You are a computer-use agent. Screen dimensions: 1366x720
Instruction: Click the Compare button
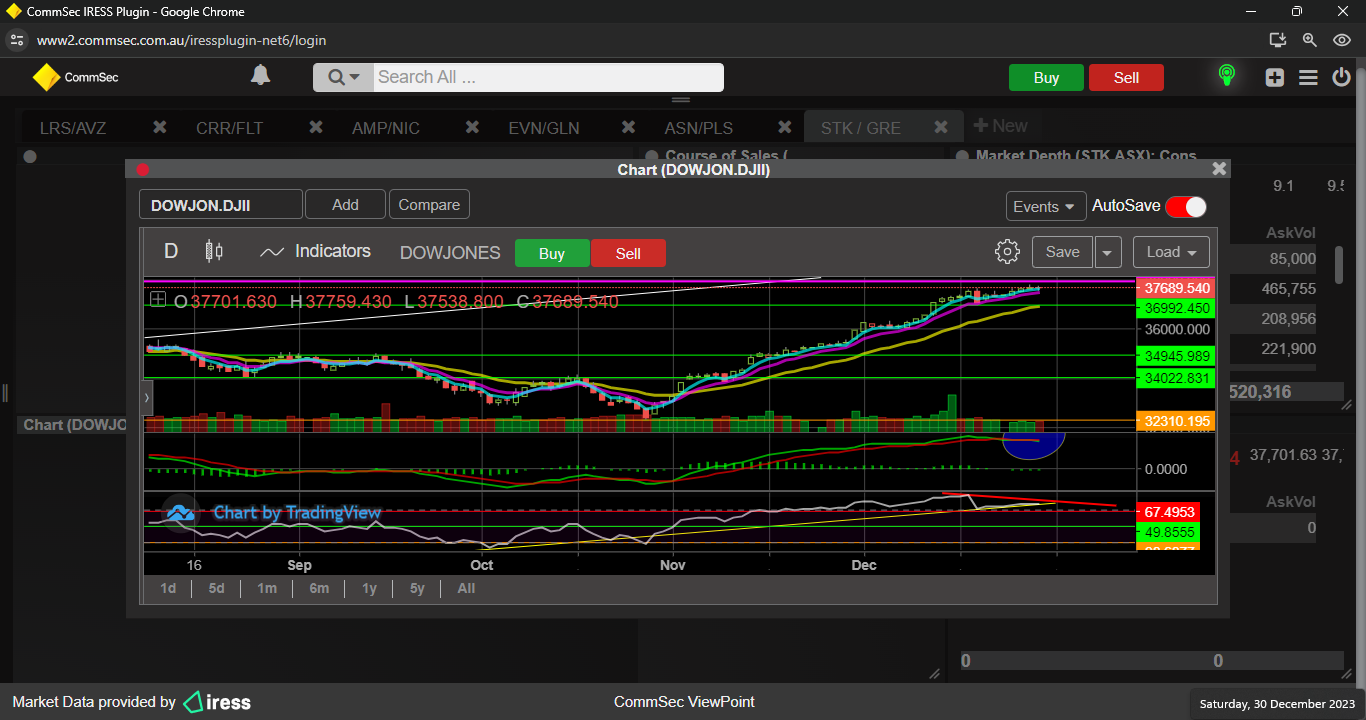tap(429, 205)
